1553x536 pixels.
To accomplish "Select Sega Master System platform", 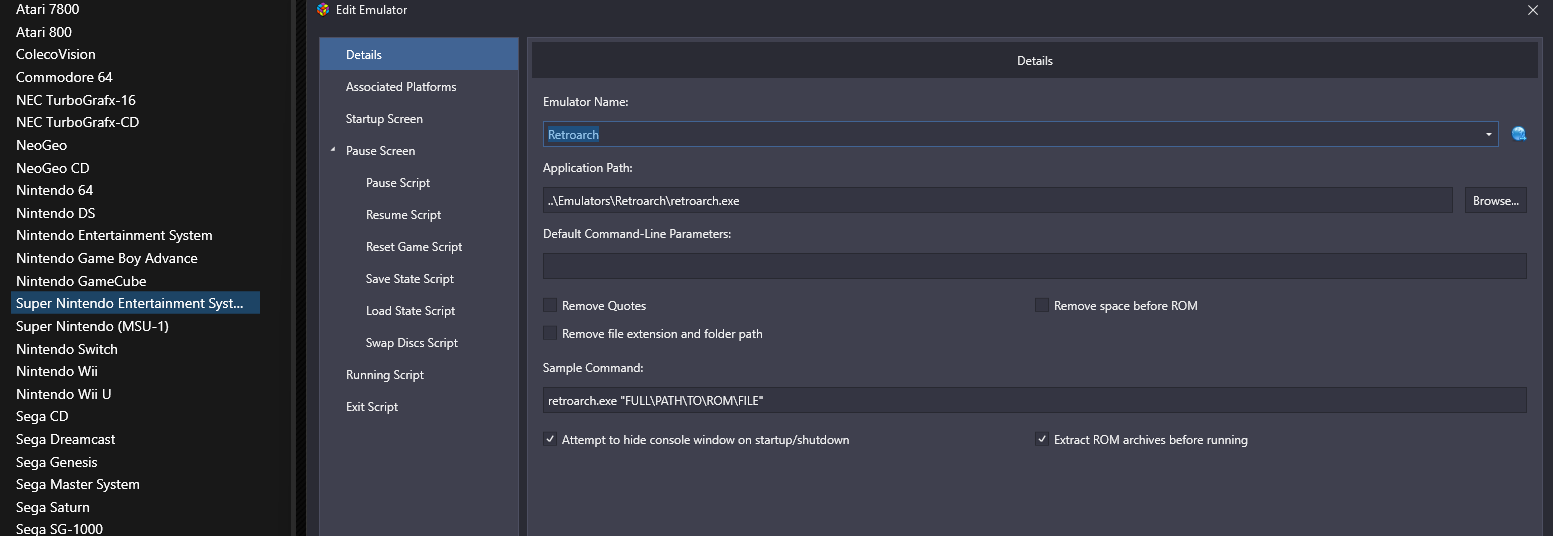I will coord(78,484).
